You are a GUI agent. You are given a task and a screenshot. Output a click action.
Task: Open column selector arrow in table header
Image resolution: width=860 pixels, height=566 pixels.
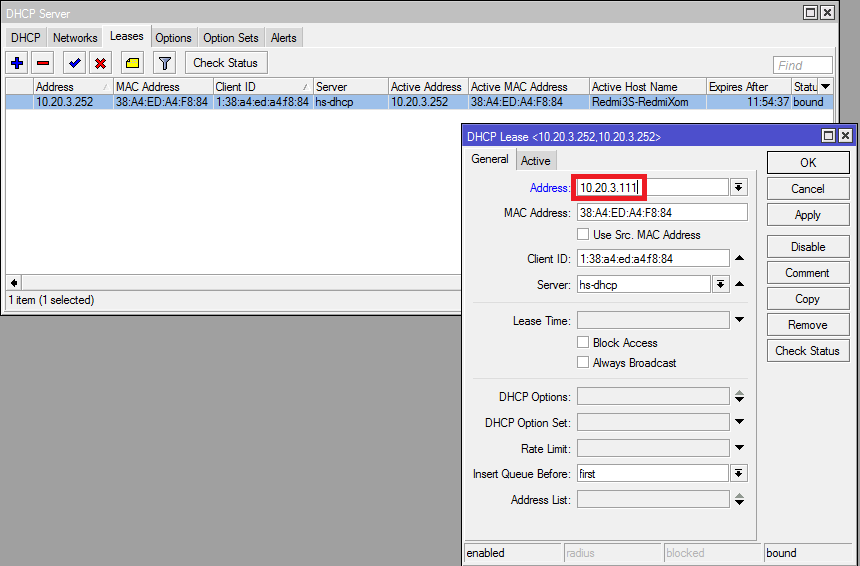click(825, 87)
